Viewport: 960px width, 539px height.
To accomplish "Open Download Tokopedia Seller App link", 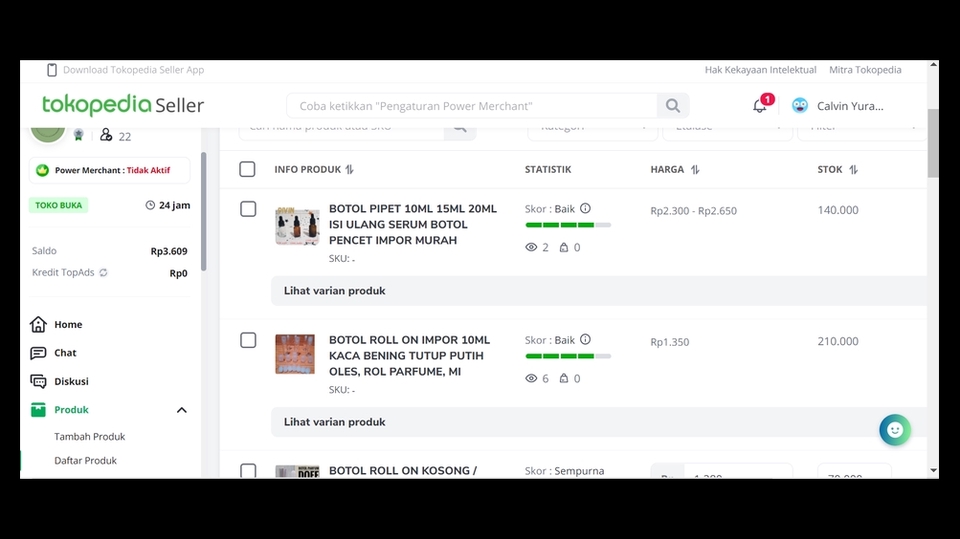I will point(133,70).
